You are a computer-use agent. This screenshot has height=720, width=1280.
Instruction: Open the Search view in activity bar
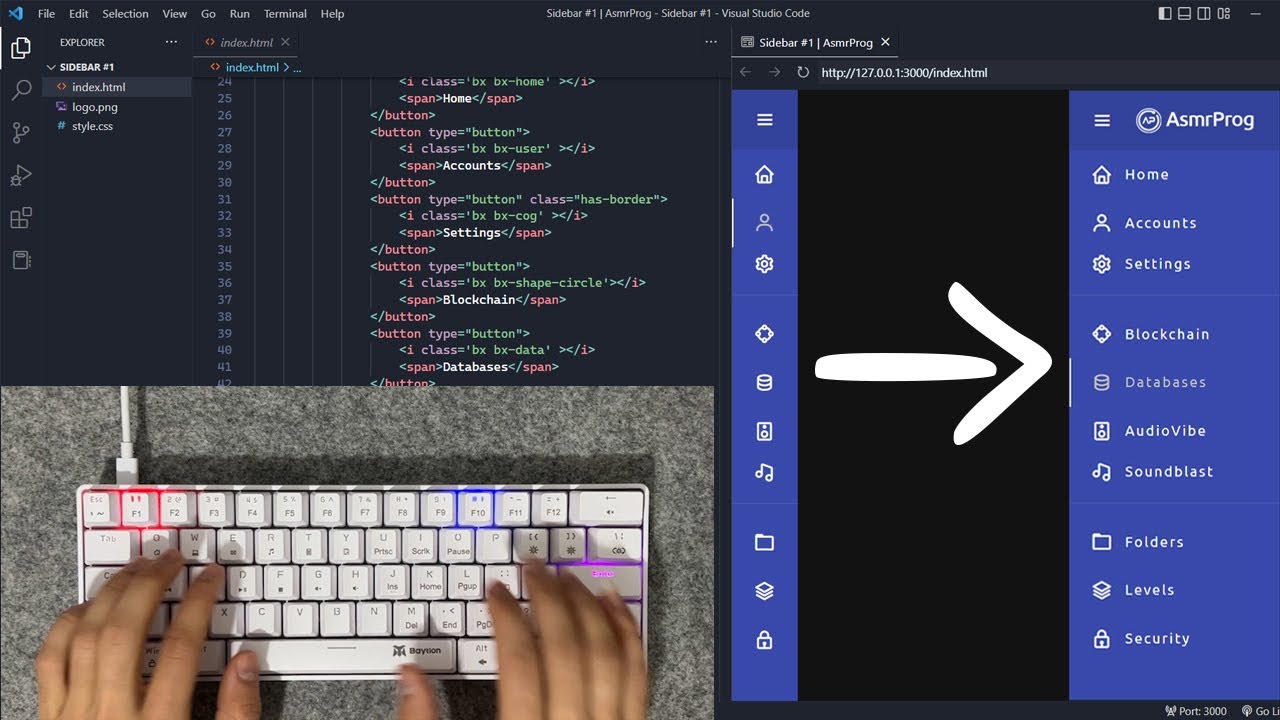(x=21, y=90)
